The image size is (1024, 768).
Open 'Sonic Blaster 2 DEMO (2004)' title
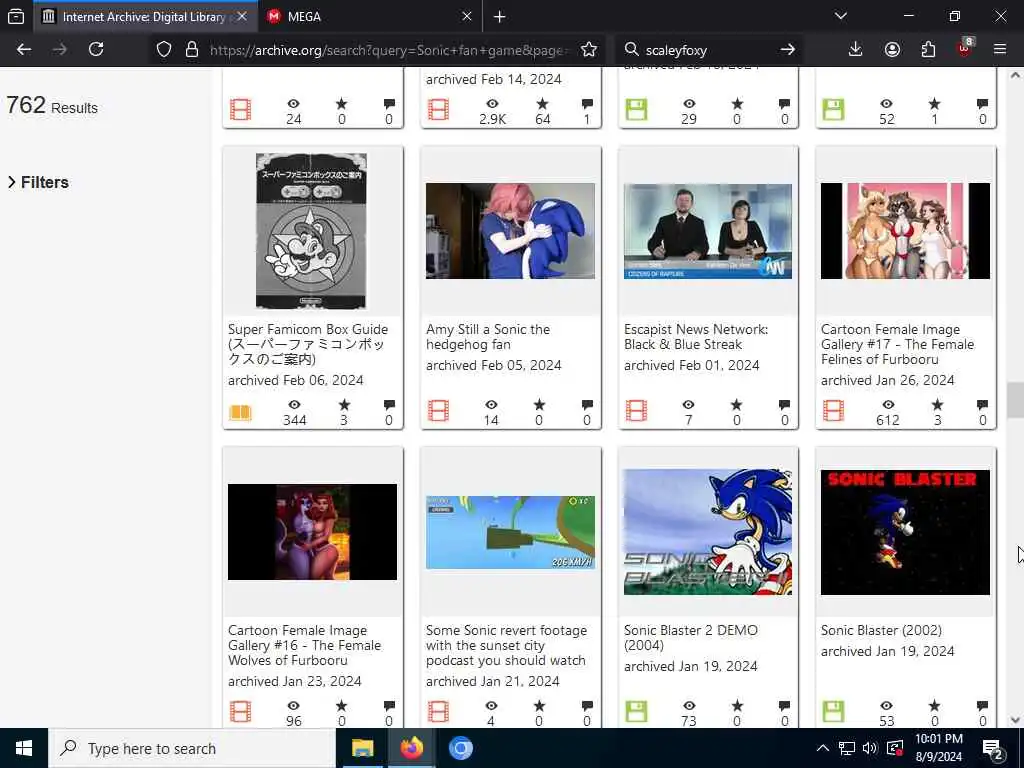[x=690, y=638]
